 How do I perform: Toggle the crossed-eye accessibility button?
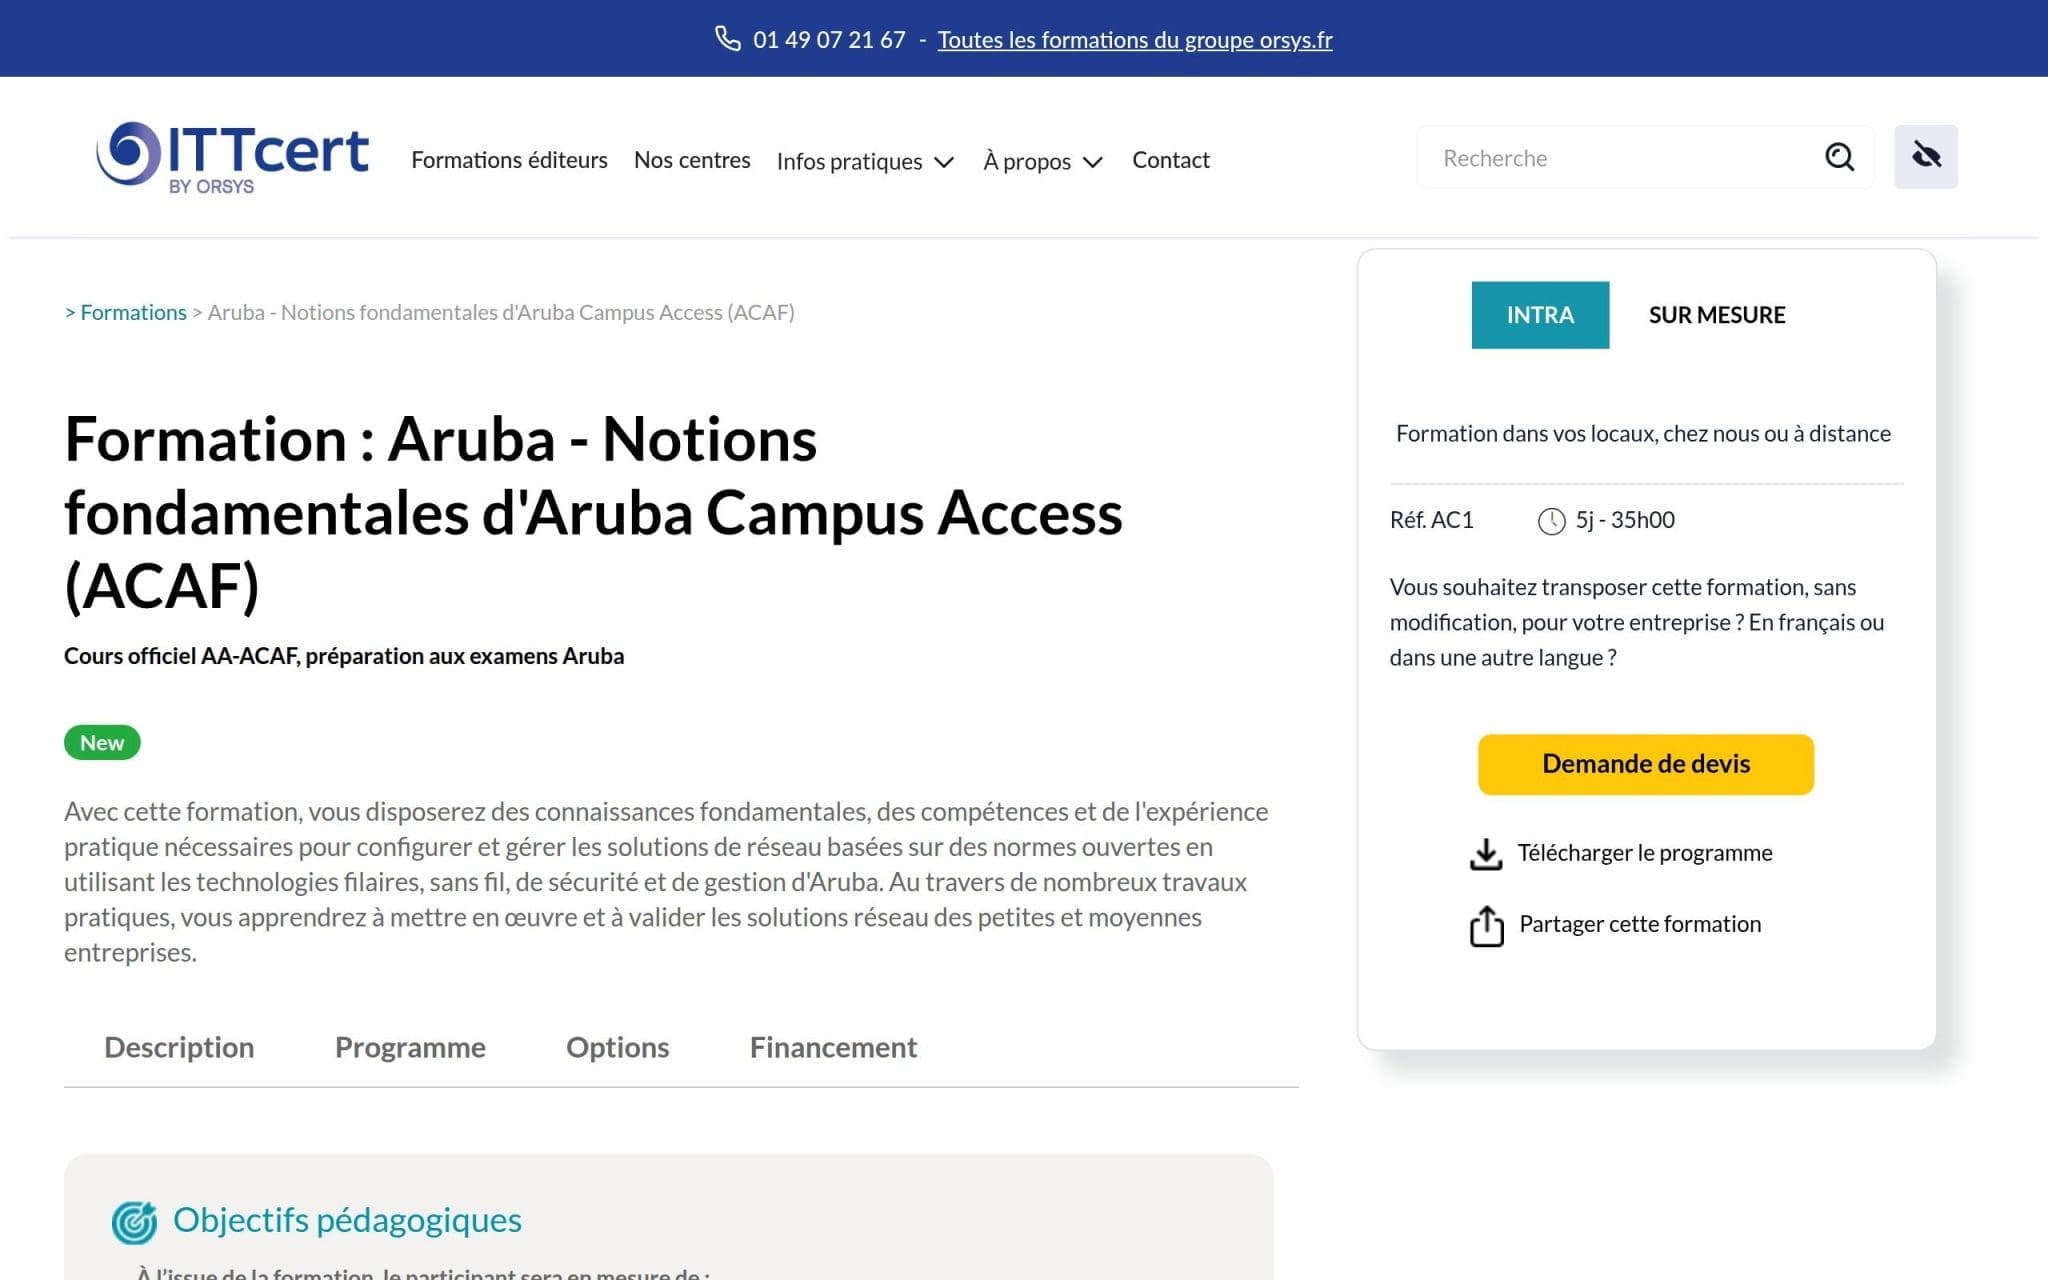tap(1925, 157)
